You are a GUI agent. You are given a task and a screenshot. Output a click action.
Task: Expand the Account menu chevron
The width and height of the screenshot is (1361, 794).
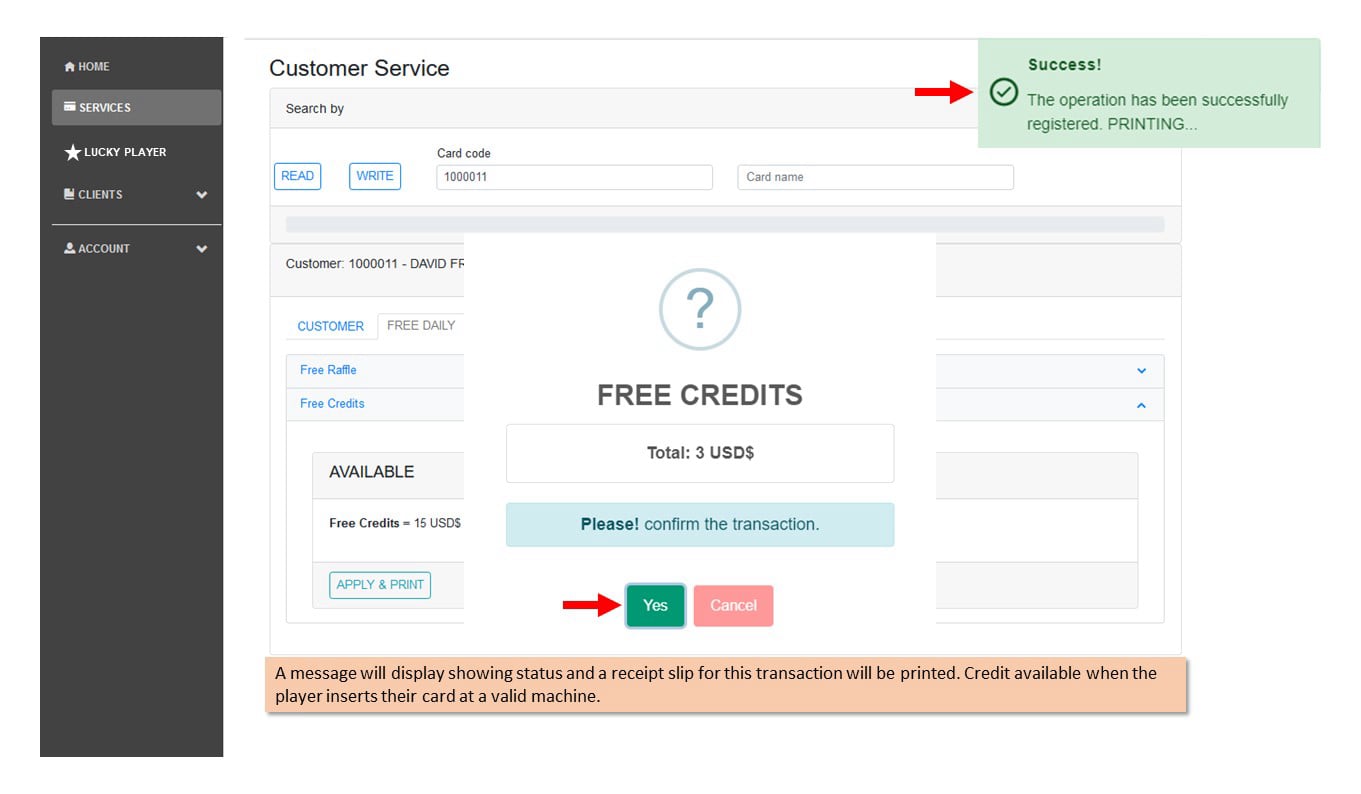pyautogui.click(x=202, y=249)
